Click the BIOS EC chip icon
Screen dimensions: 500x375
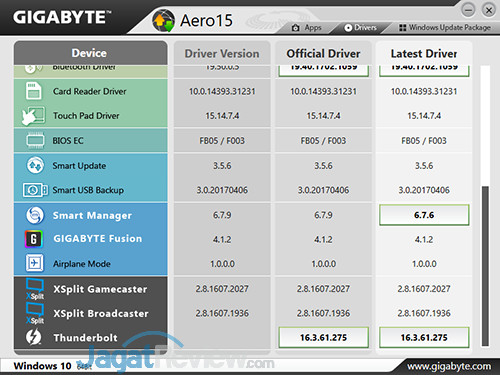tap(35, 140)
